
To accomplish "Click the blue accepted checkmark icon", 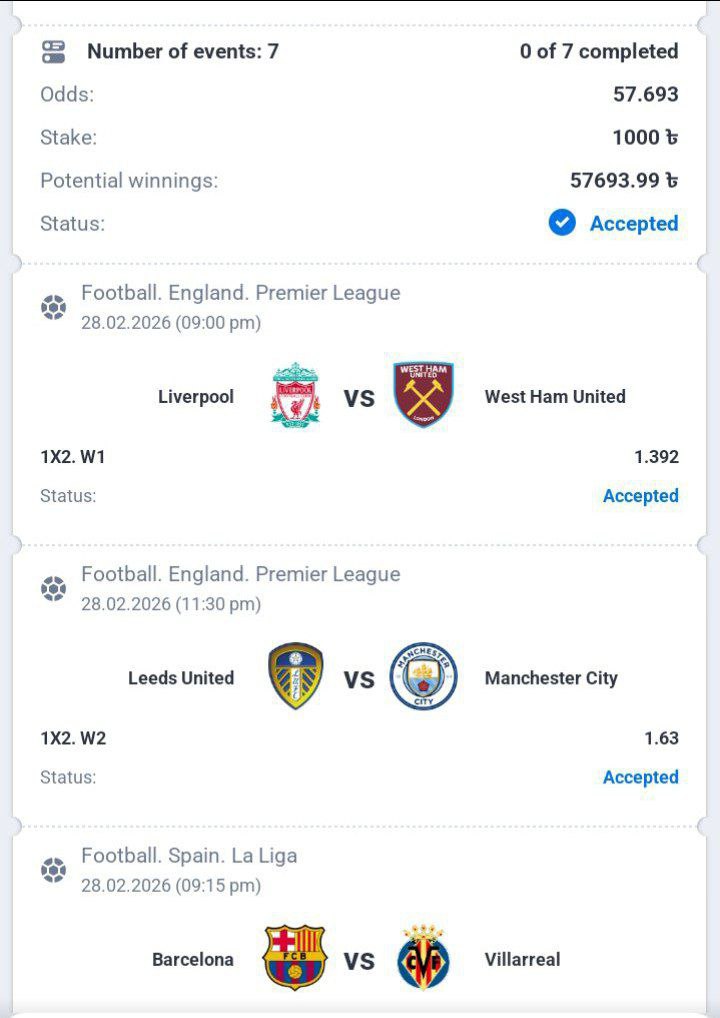I will click(x=562, y=223).
